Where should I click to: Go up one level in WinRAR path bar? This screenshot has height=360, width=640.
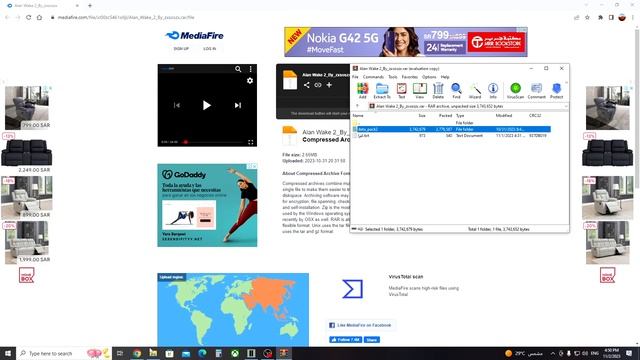tap(358, 106)
